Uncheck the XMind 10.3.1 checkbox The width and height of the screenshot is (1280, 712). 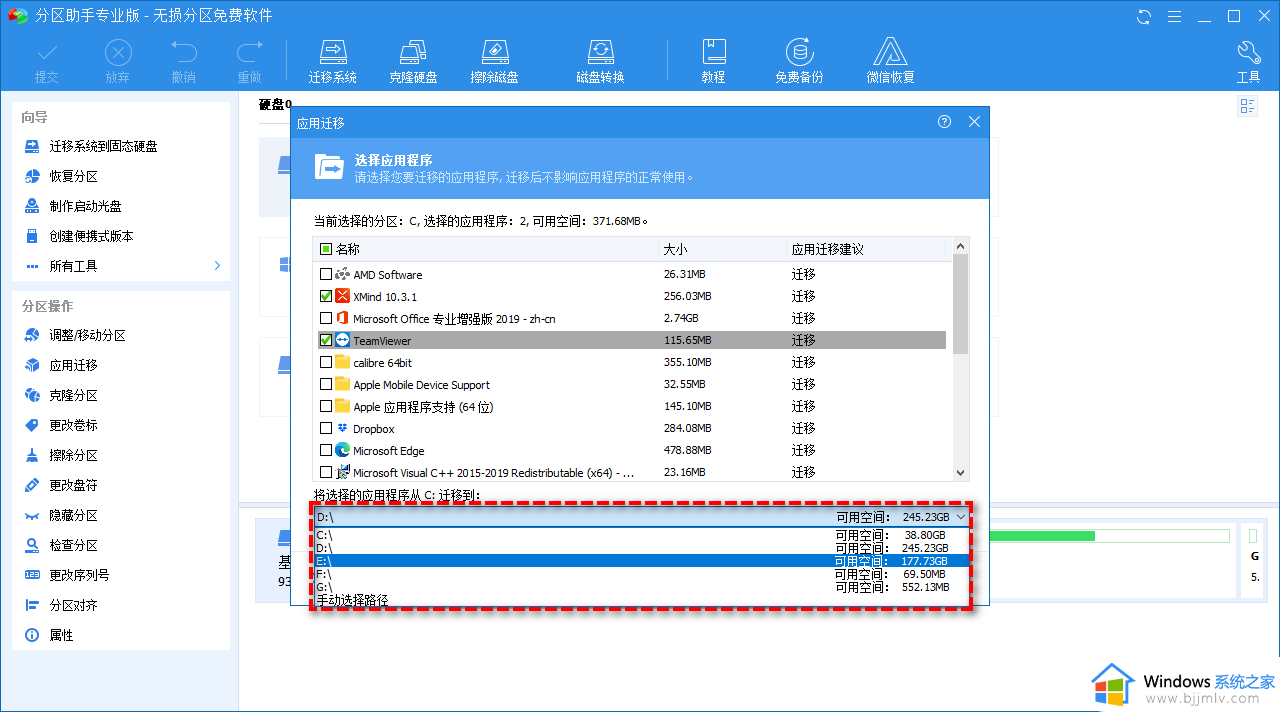[x=326, y=296]
